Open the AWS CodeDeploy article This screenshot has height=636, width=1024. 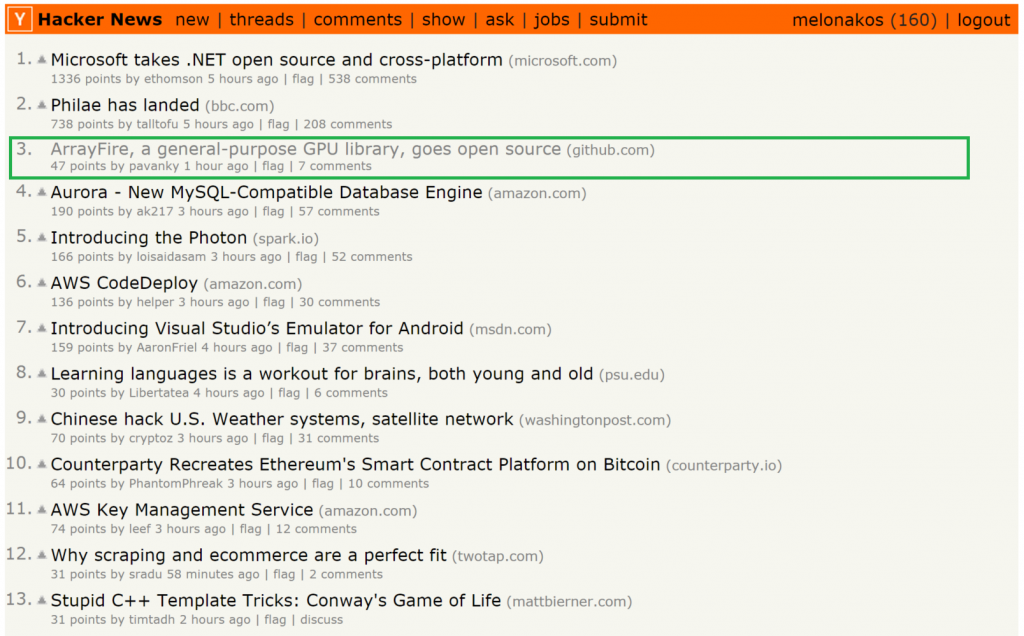pos(124,283)
